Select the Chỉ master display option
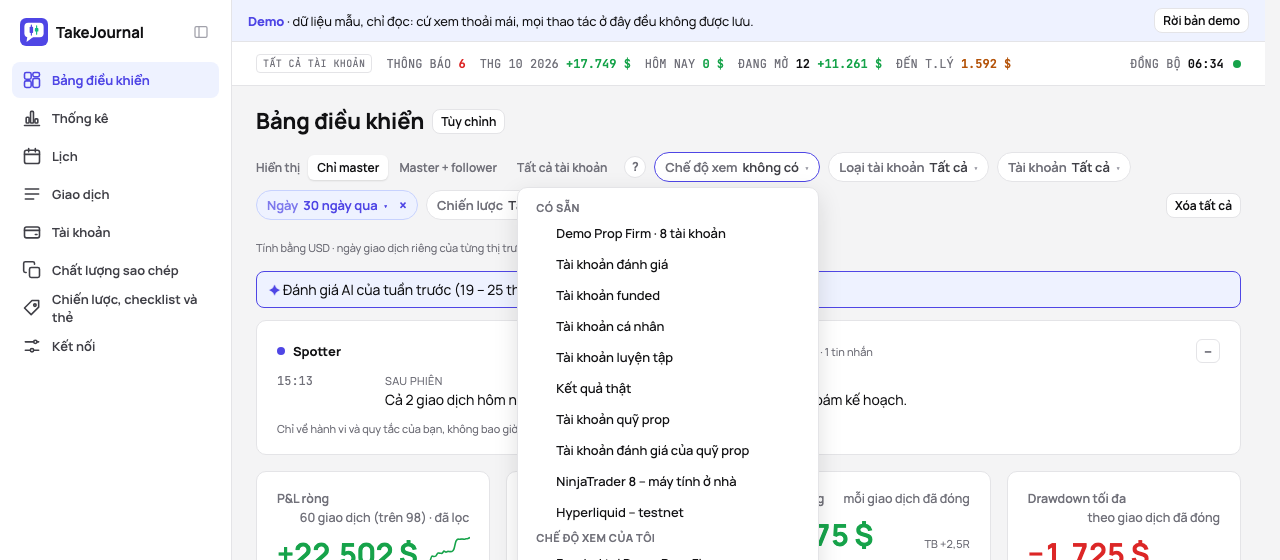Image resolution: width=1280 pixels, height=560 pixels. [x=348, y=167]
